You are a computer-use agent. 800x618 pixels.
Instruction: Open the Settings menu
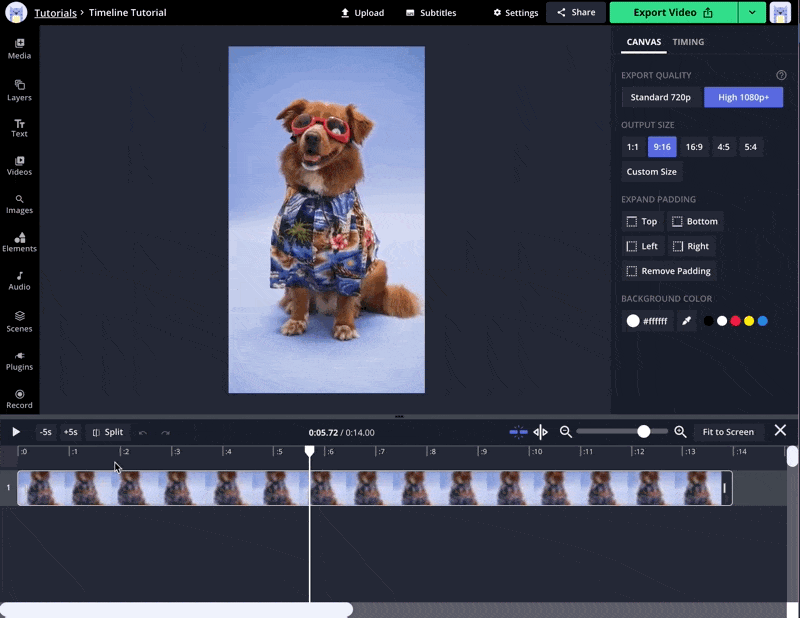(516, 13)
